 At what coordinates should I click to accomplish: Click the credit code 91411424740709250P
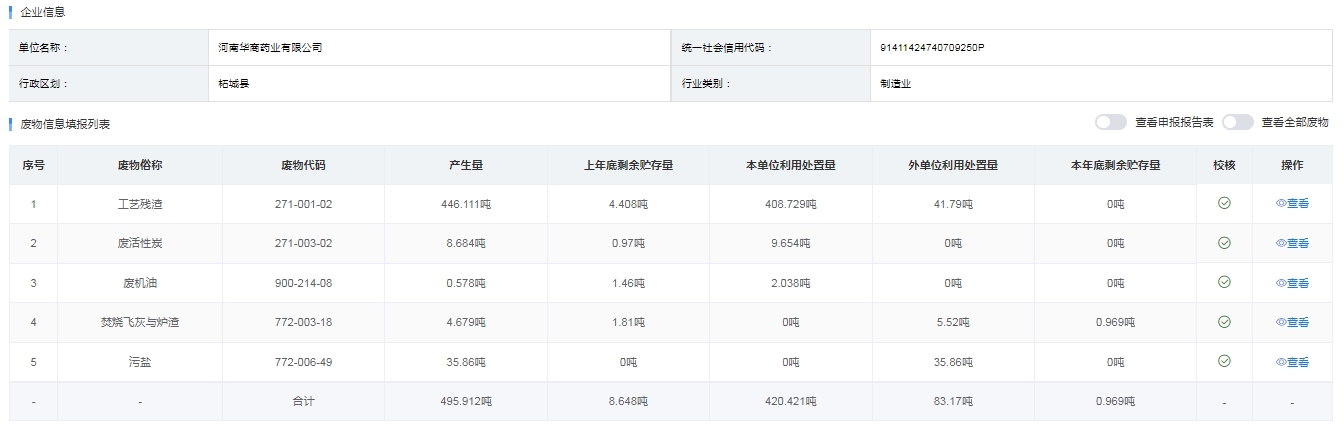pos(932,48)
